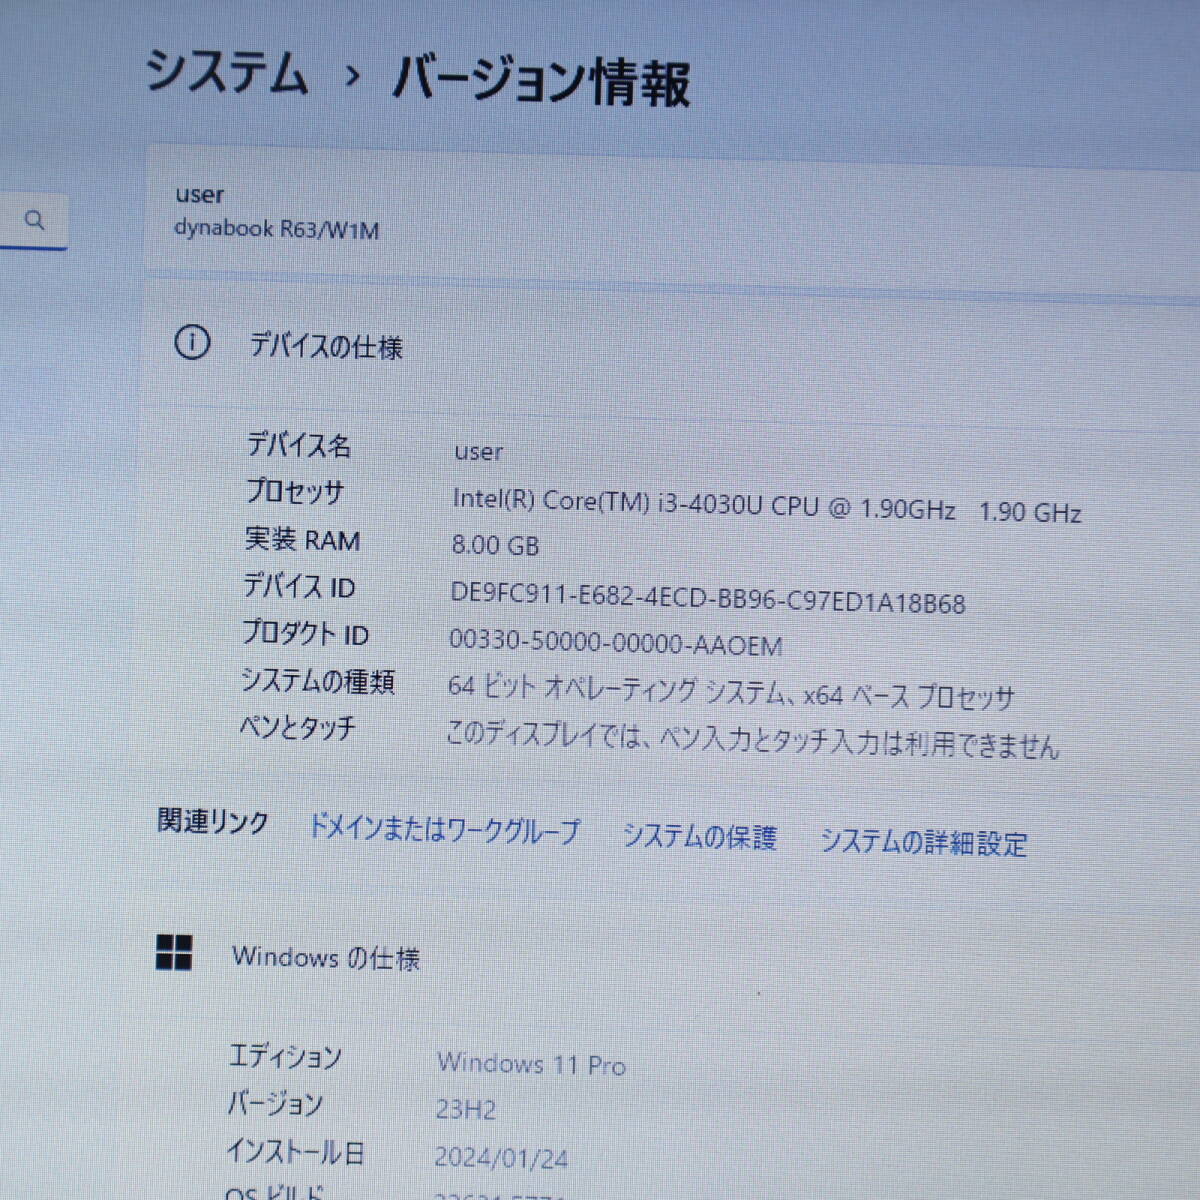Click the インストール日 label

click(x=295, y=1152)
